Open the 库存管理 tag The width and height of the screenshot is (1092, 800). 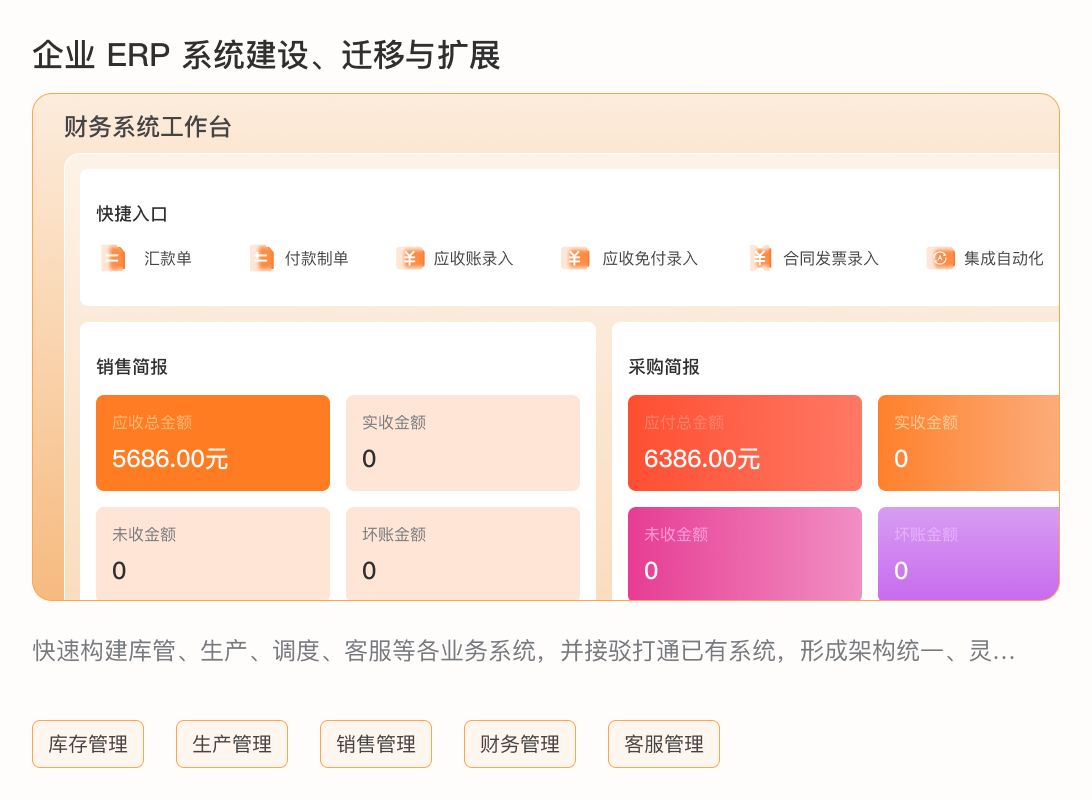click(x=88, y=744)
